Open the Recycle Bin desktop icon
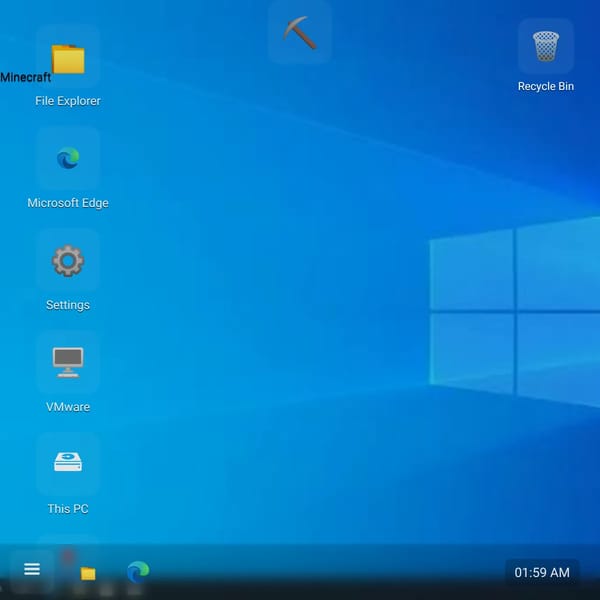The width and height of the screenshot is (600, 600). pos(546,46)
